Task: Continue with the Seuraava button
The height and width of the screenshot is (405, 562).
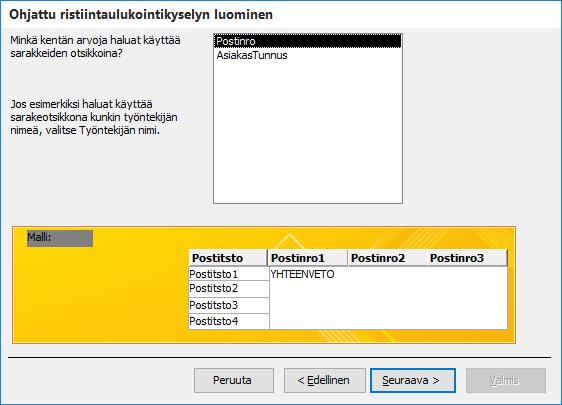Action: (413, 380)
